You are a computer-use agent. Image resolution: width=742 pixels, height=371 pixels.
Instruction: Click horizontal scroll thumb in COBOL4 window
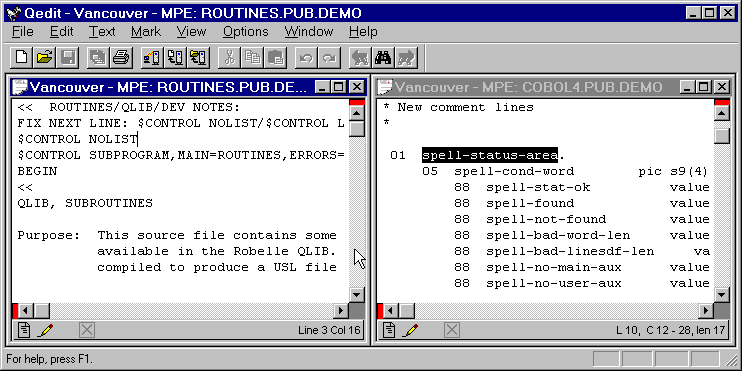pos(407,310)
